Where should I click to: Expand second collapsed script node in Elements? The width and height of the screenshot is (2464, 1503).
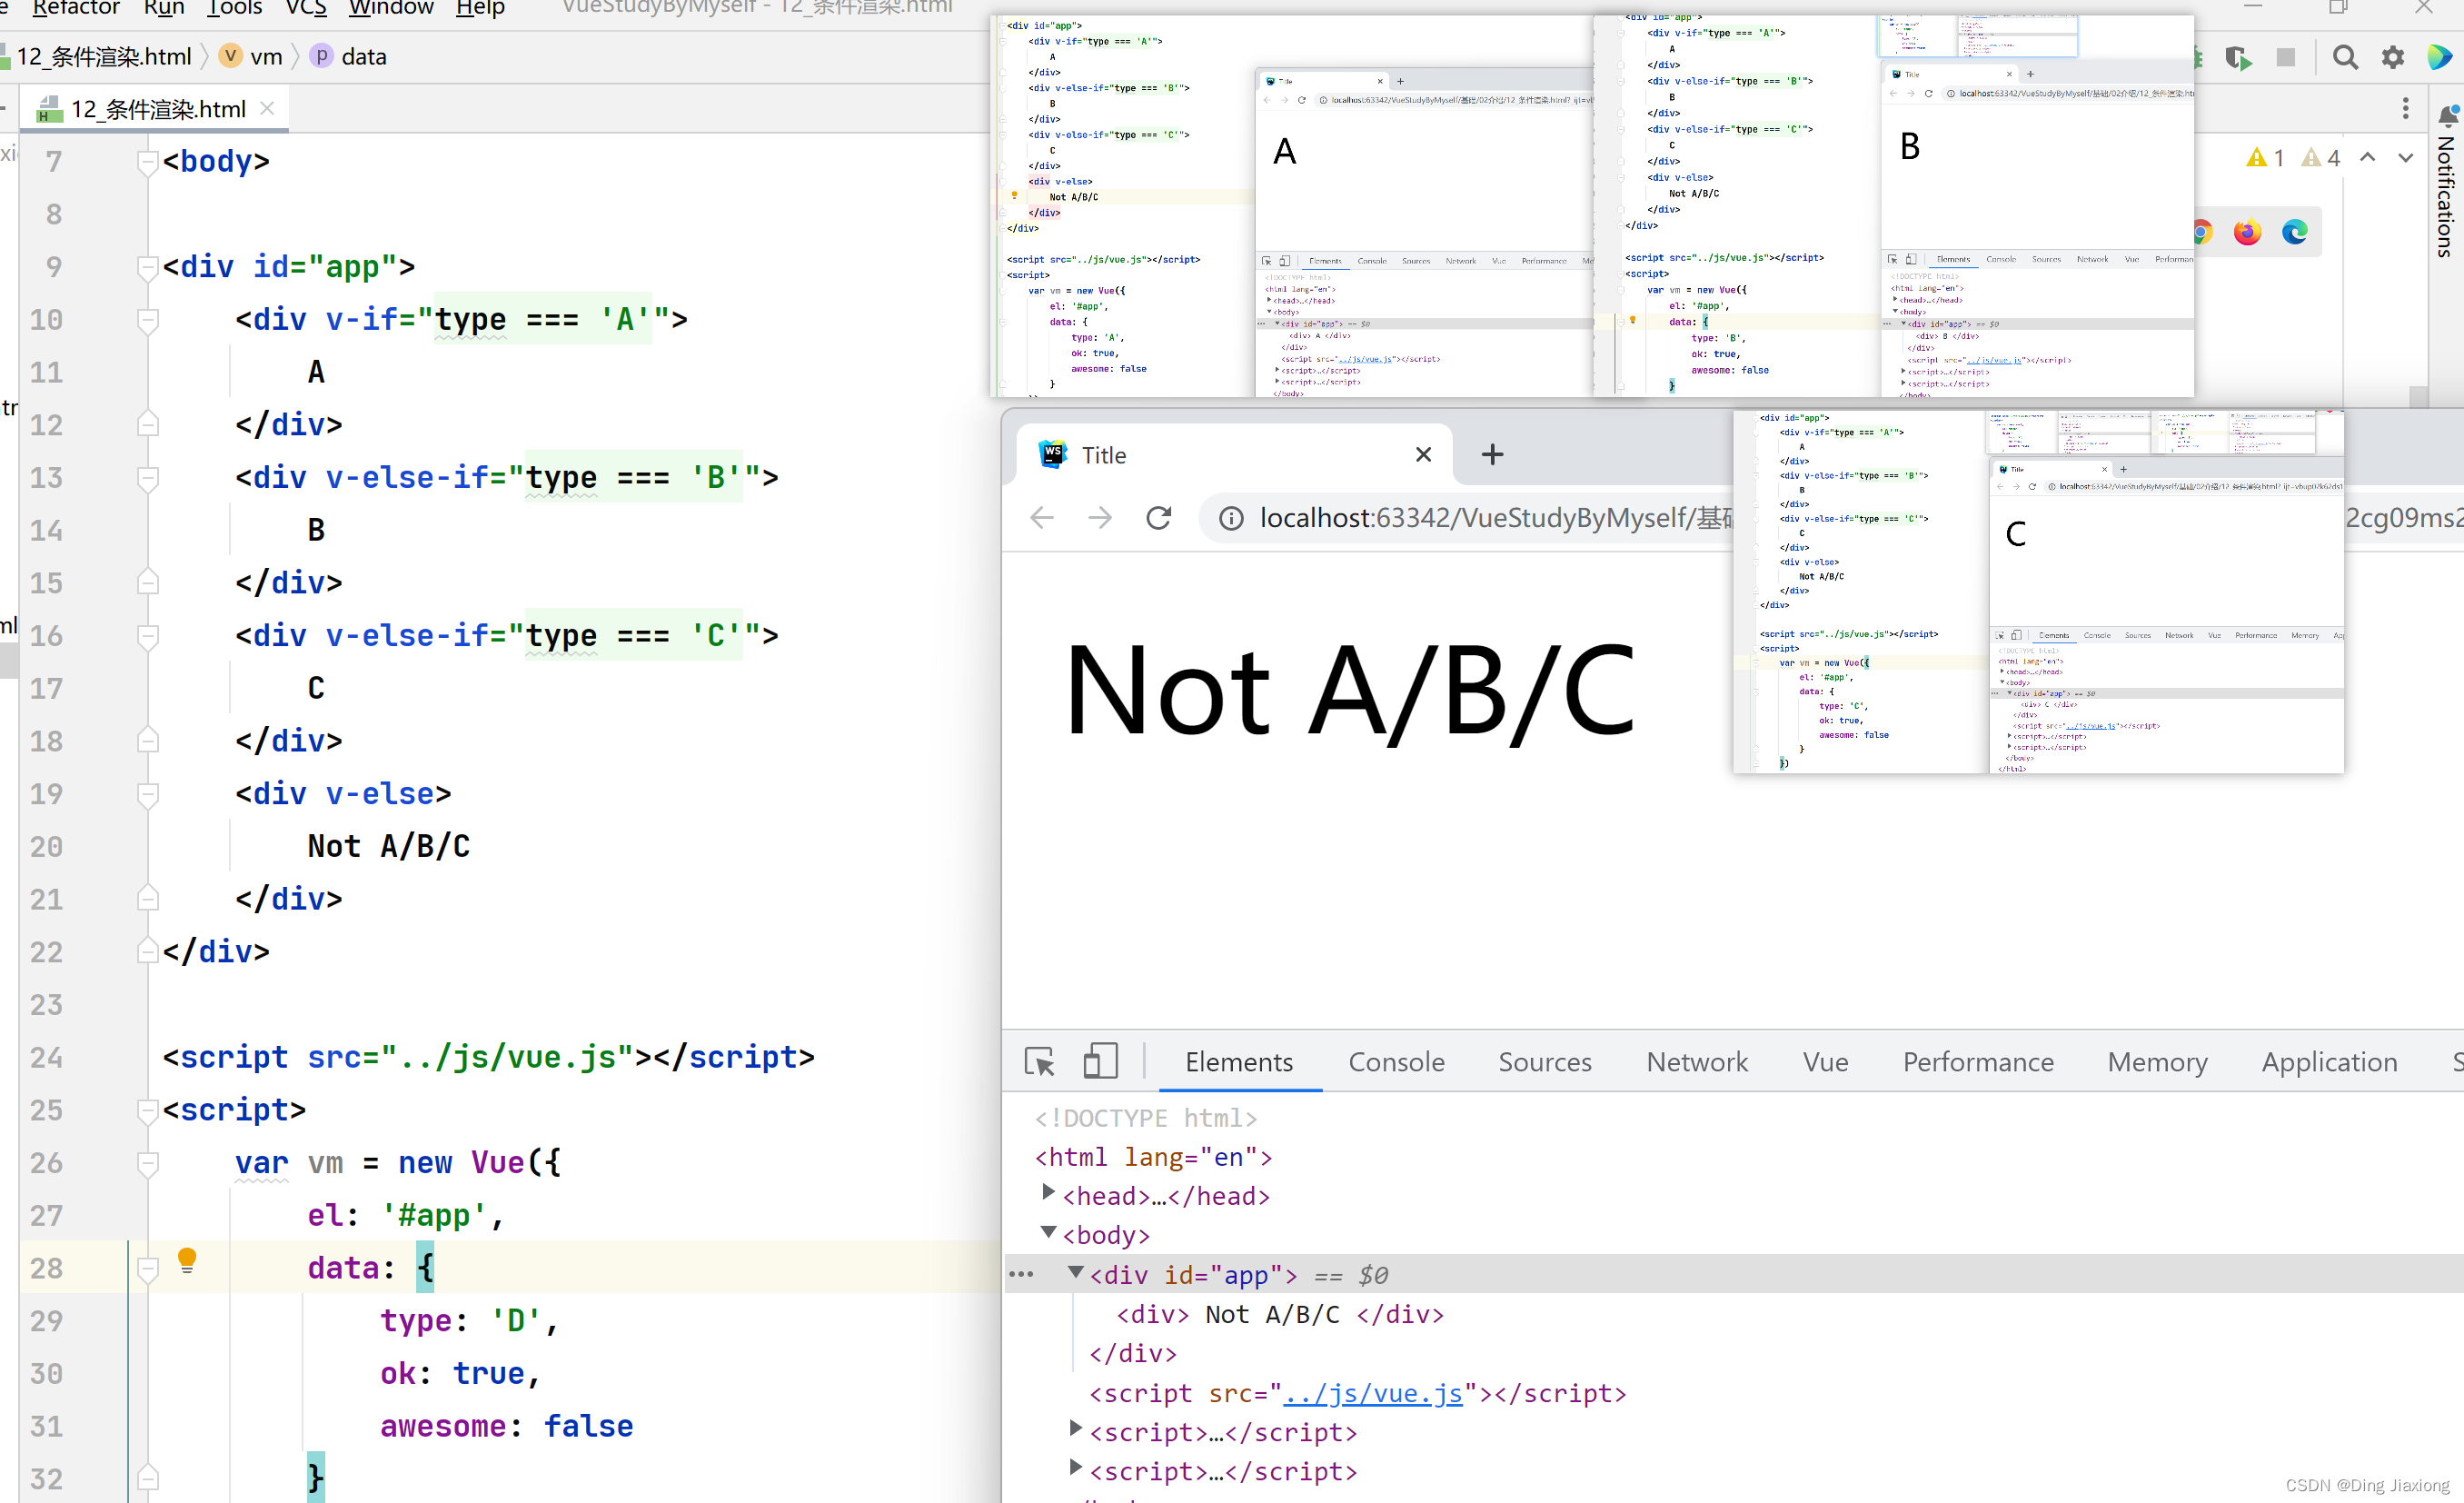1076,1467
